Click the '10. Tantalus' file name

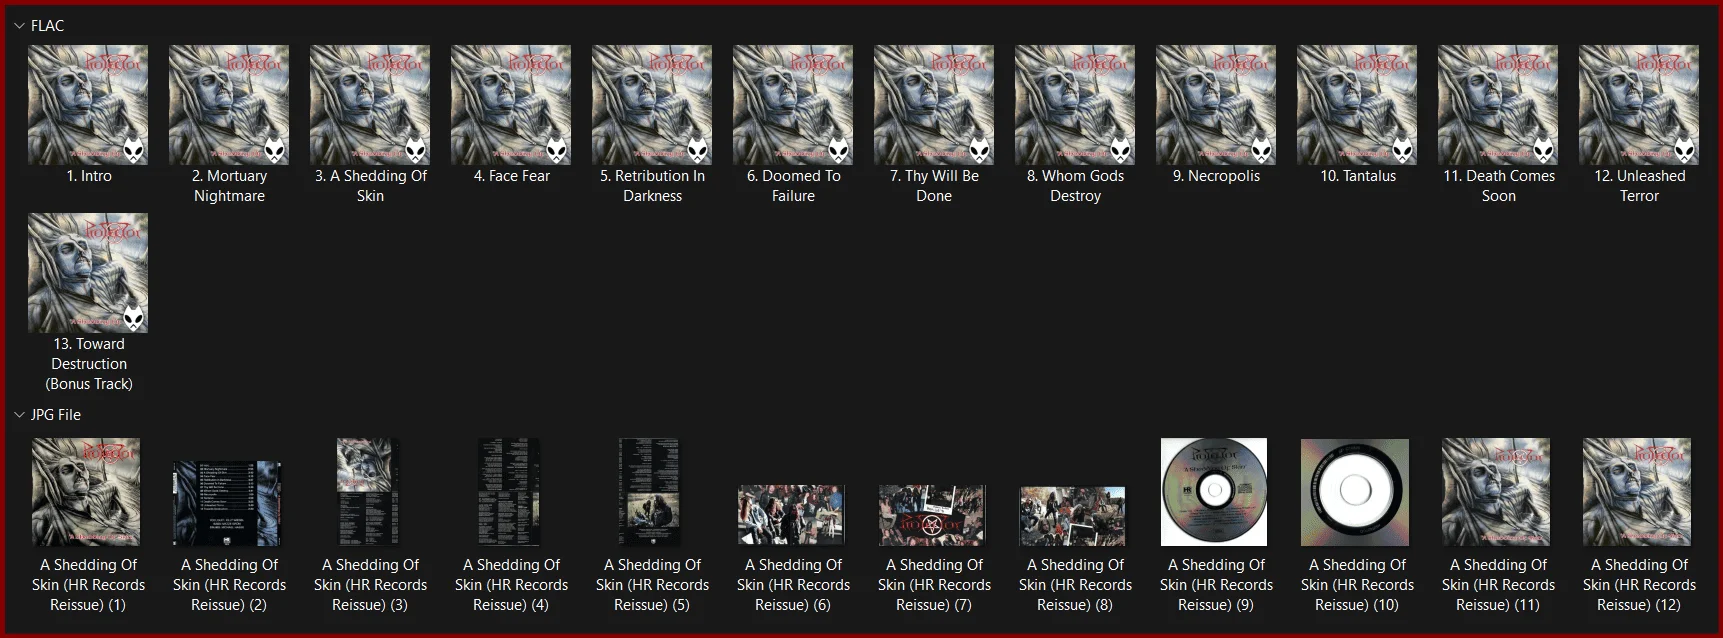click(x=1358, y=176)
